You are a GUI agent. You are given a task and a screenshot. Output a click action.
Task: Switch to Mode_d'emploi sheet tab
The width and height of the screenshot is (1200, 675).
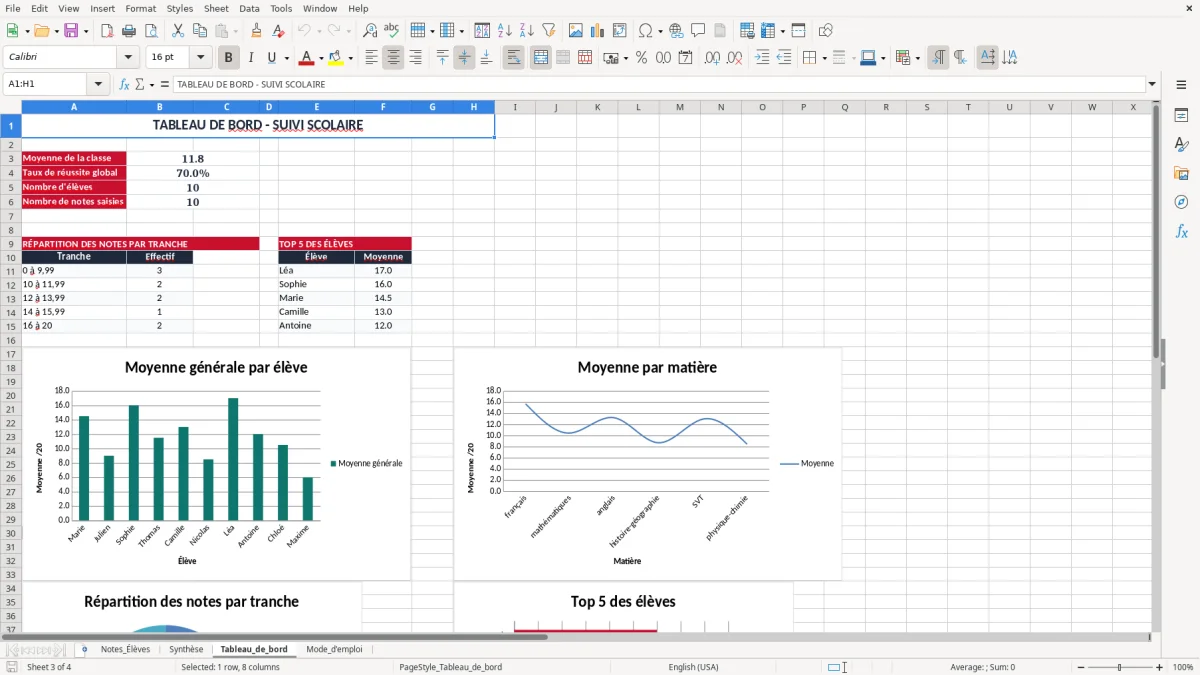click(334, 649)
